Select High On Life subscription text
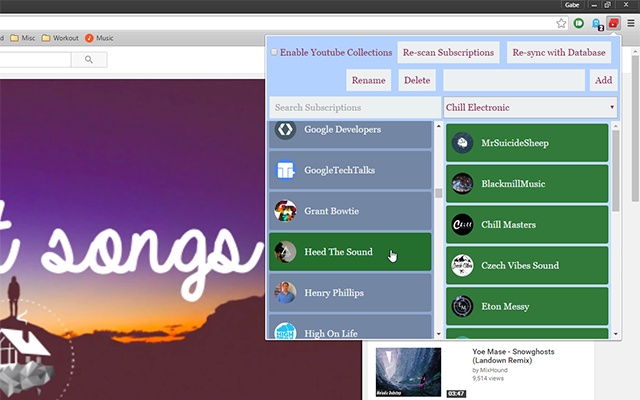 331,333
